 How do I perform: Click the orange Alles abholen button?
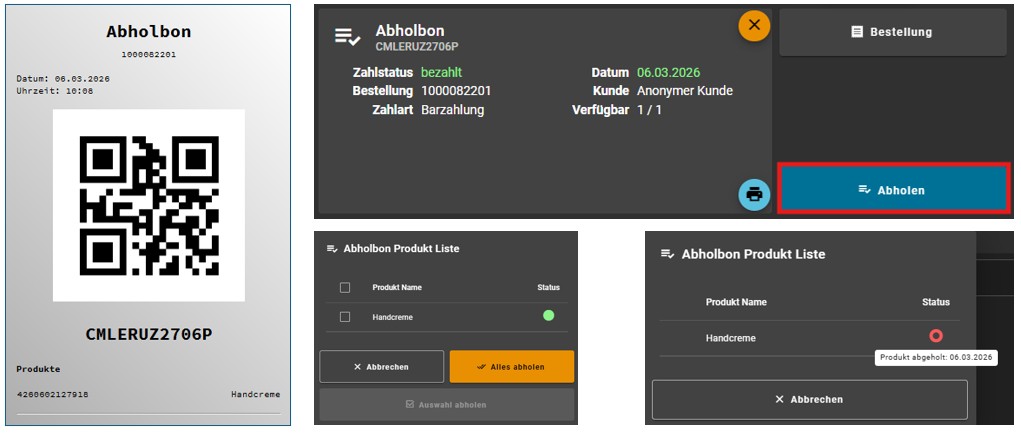tap(512, 367)
